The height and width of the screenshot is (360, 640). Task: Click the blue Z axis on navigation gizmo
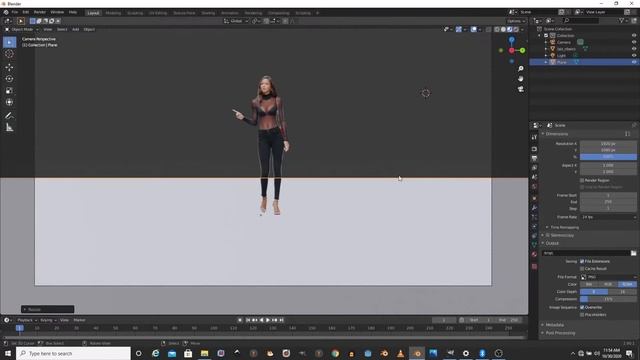click(511, 40)
